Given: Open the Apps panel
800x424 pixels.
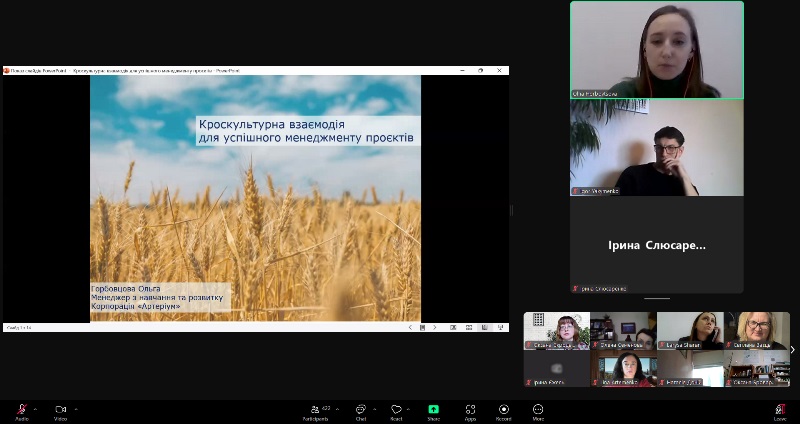Looking at the screenshot, I should pyautogui.click(x=470, y=410).
